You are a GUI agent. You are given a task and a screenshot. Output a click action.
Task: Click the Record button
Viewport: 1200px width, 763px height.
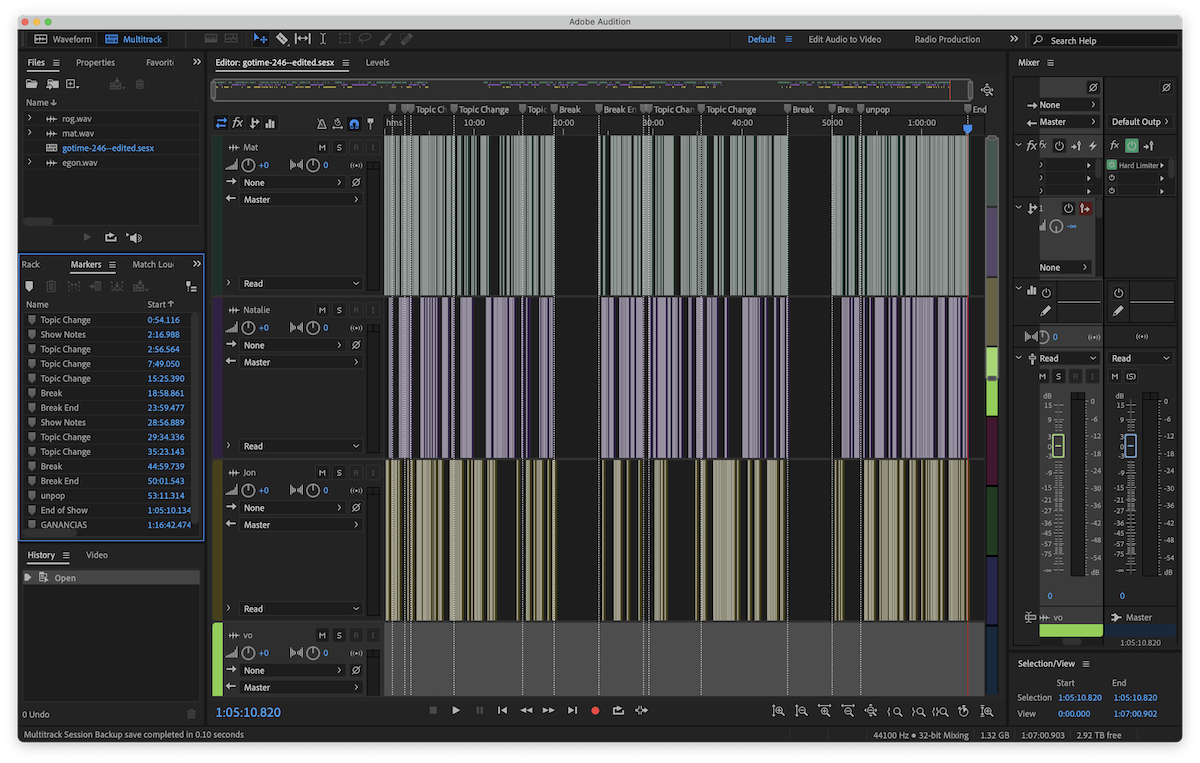pyautogui.click(x=595, y=710)
